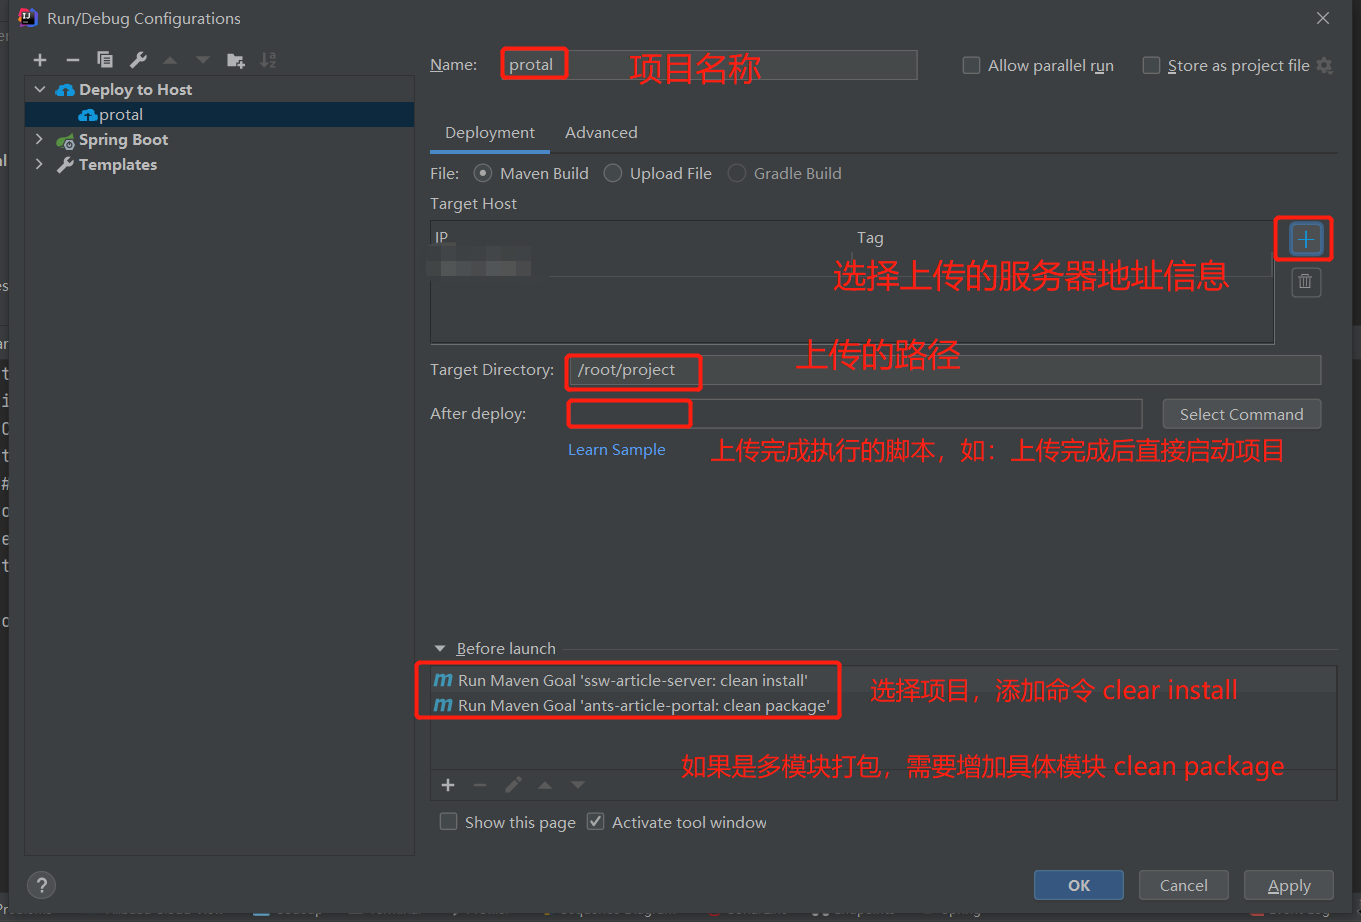Open help with question mark button
Screen dimensions: 1361x922
coord(41,885)
